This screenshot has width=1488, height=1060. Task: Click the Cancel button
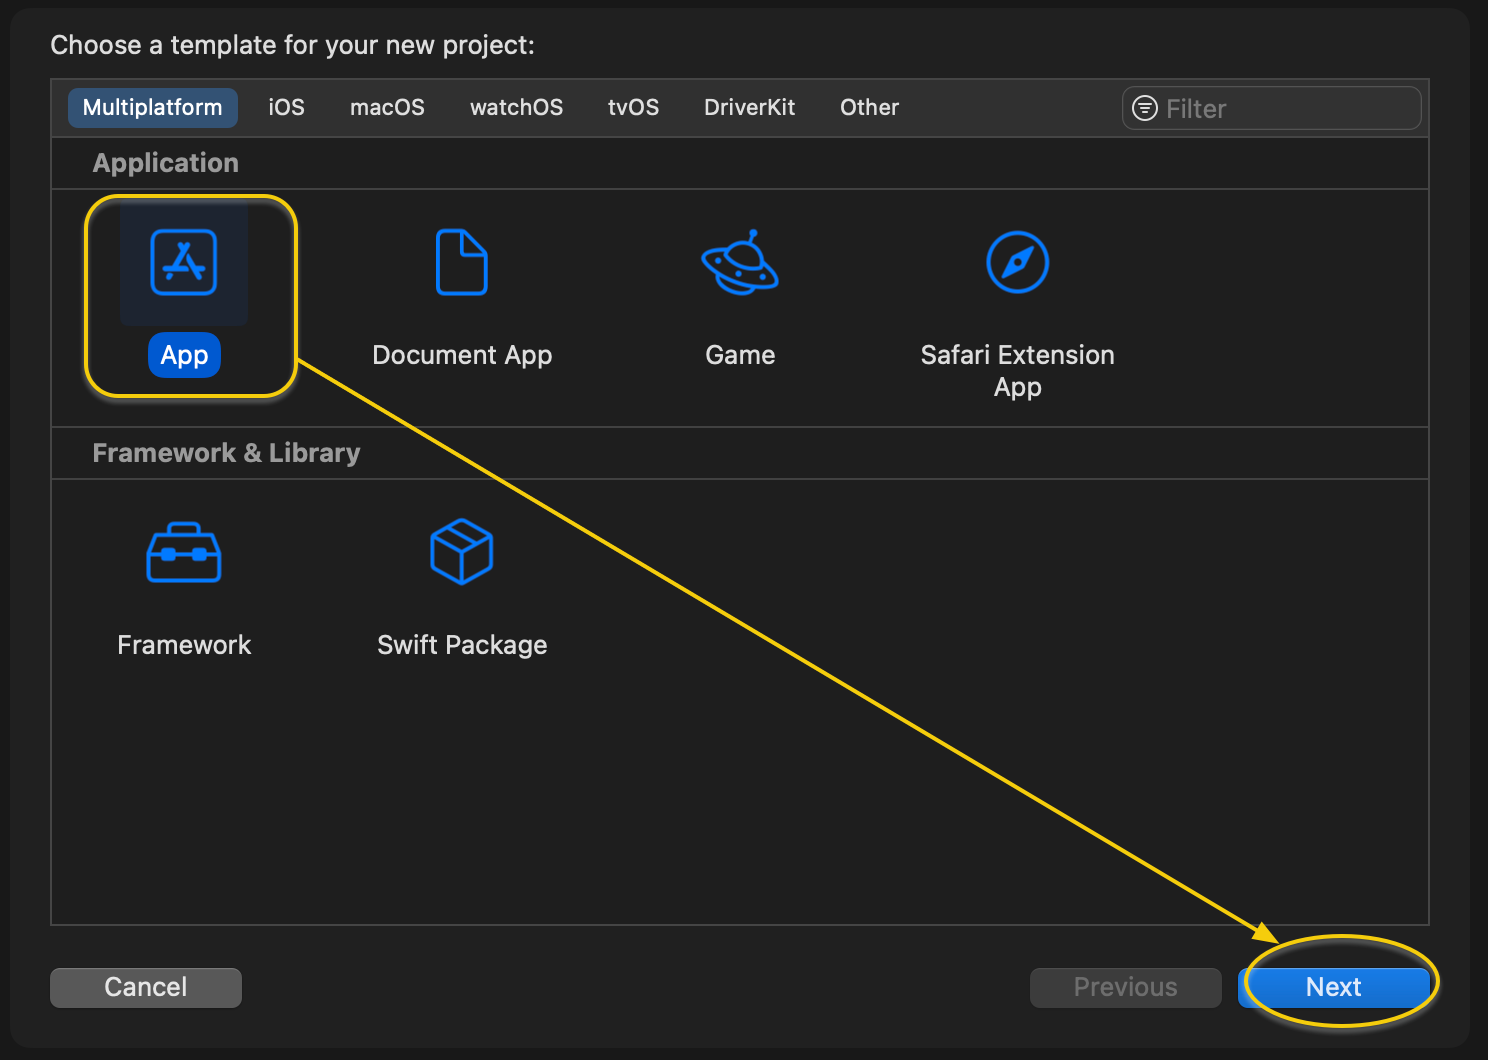tap(146, 987)
